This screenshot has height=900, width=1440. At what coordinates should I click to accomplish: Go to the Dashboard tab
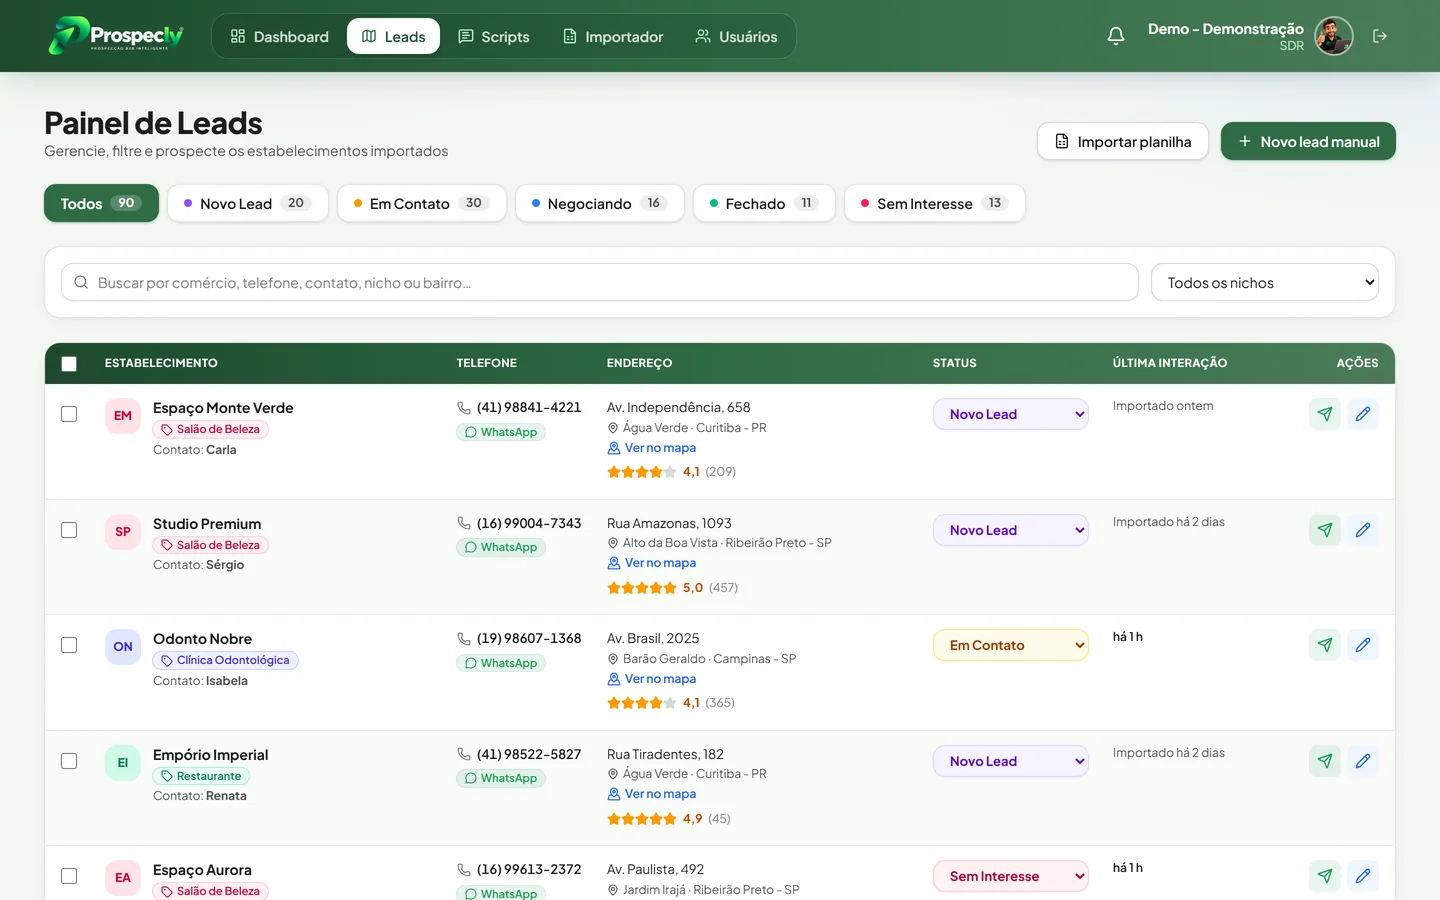279,36
